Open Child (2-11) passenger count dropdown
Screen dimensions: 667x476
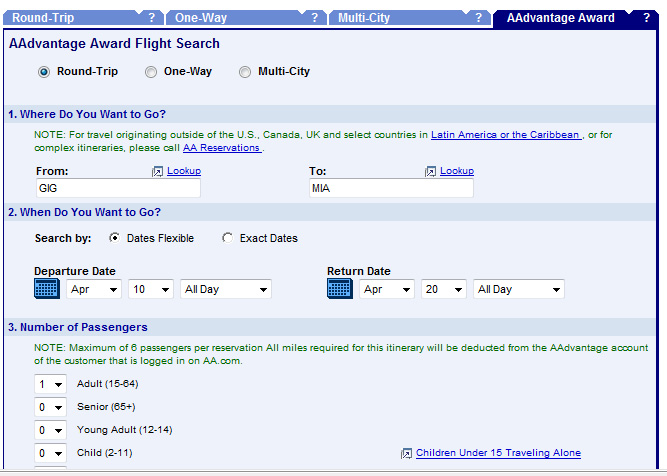tap(50, 453)
